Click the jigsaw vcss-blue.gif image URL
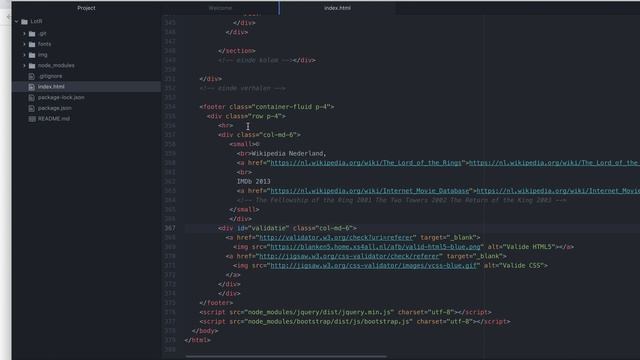Viewport: 640px width, 360px height. point(373,266)
